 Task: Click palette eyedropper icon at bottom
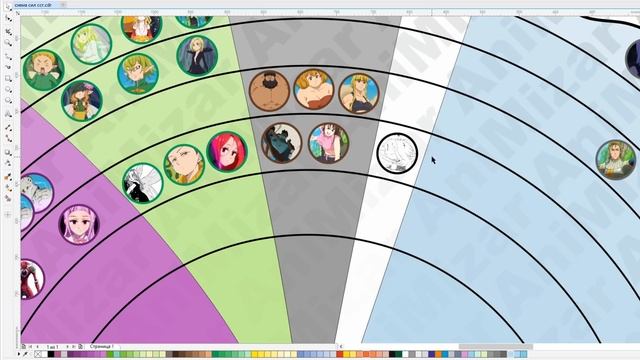pyautogui.click(x=26, y=354)
